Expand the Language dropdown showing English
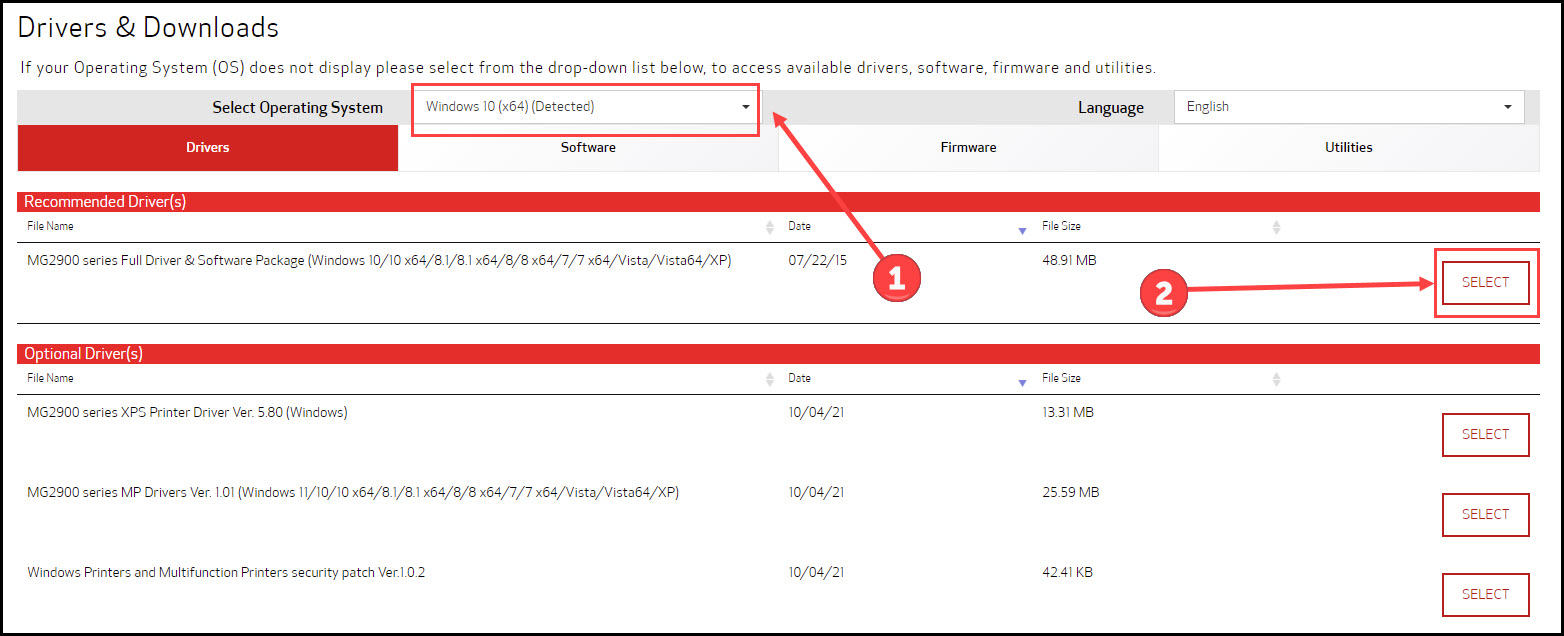This screenshot has width=1564, height=636. point(1348,107)
